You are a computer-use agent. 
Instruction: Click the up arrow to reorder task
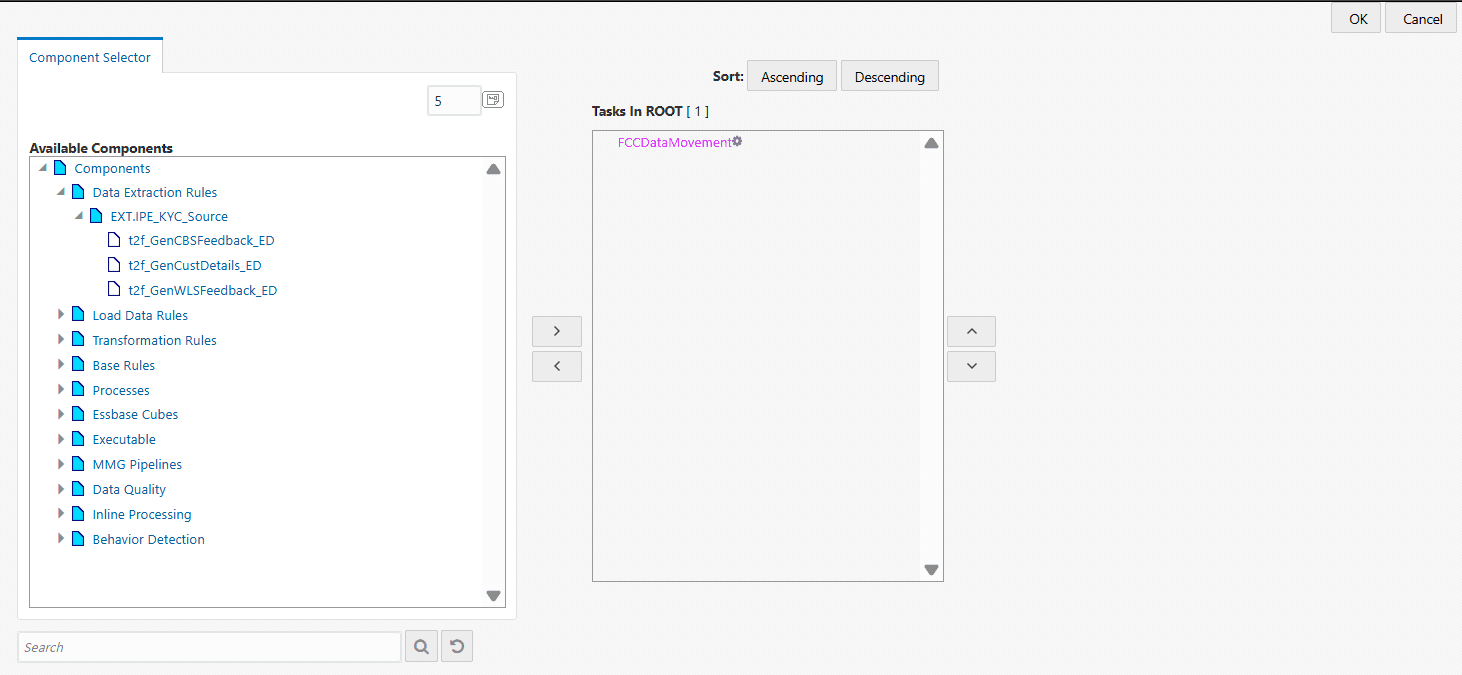[x=971, y=331]
